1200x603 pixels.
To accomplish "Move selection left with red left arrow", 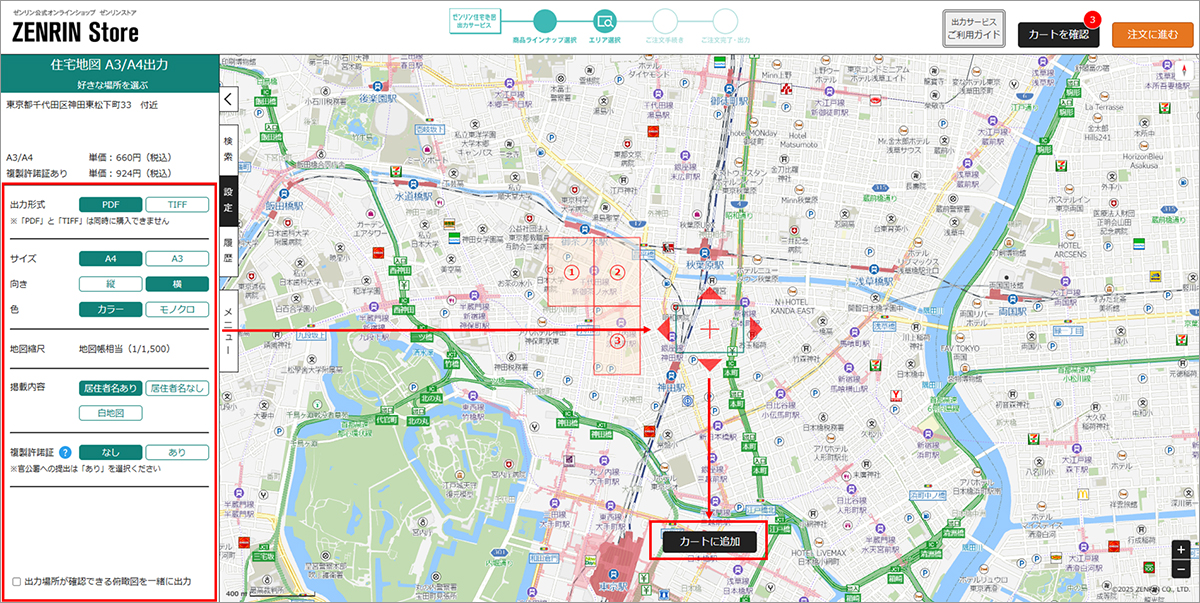I will [x=664, y=329].
